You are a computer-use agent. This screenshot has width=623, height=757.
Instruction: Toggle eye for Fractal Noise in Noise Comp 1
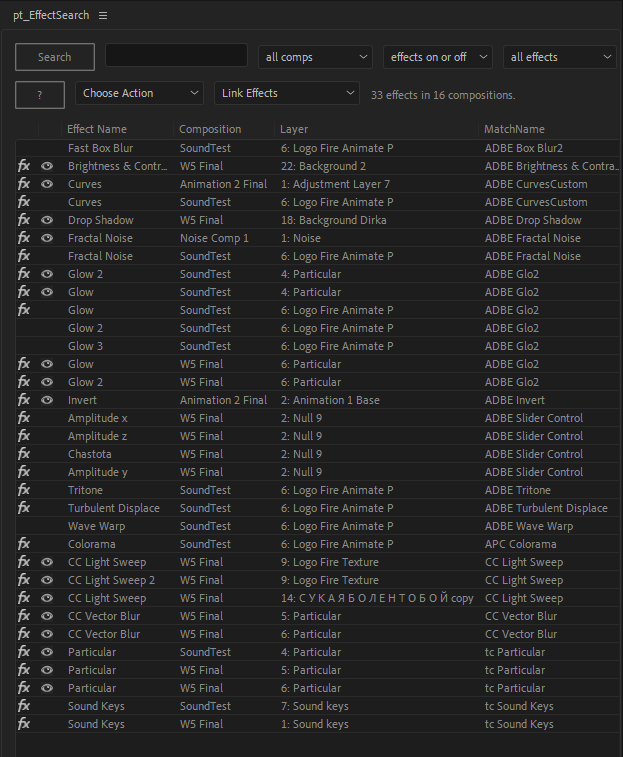(x=47, y=238)
